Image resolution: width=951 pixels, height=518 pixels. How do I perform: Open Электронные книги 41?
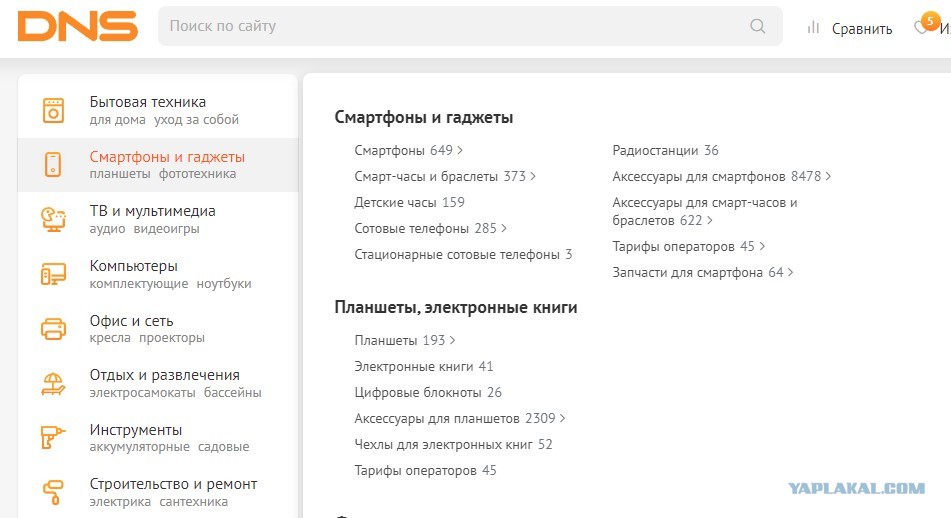423,366
